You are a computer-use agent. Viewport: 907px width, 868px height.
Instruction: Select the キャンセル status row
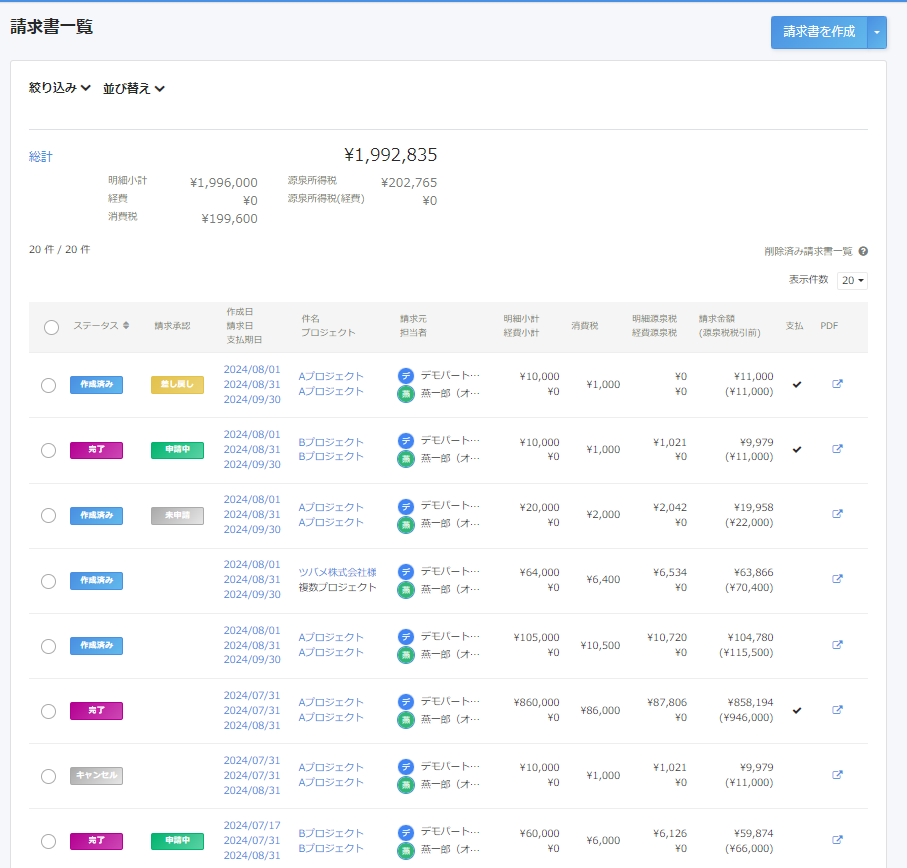click(x=49, y=776)
